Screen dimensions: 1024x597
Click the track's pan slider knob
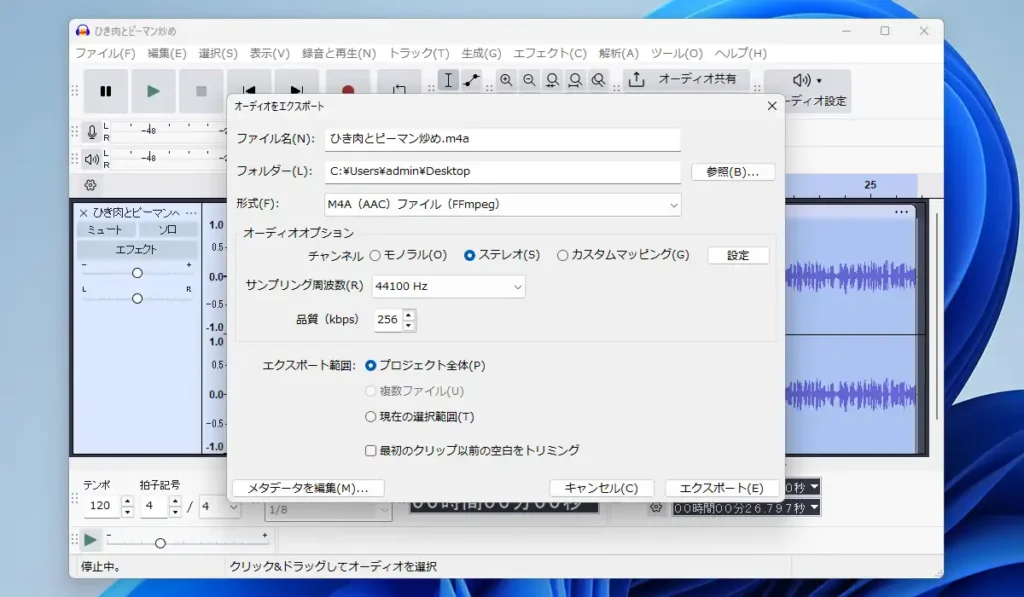(136, 297)
